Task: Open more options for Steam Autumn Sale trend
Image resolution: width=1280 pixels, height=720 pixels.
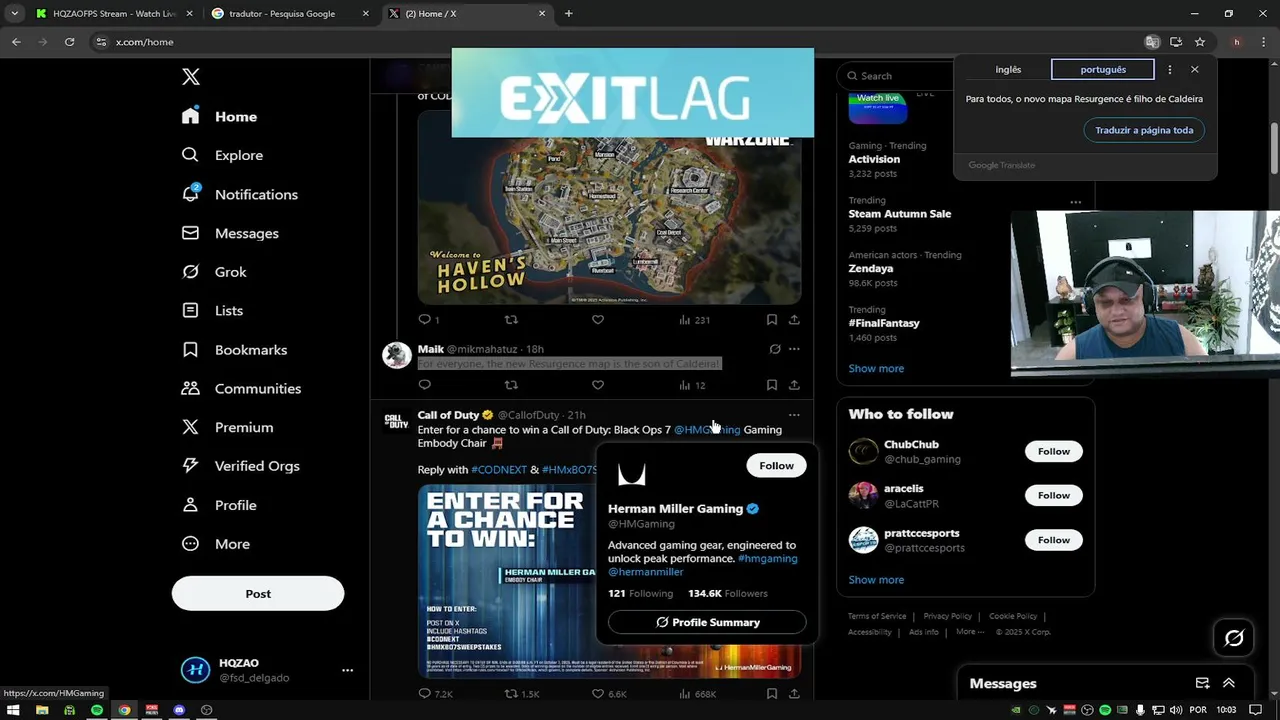Action: pyautogui.click(x=1075, y=202)
